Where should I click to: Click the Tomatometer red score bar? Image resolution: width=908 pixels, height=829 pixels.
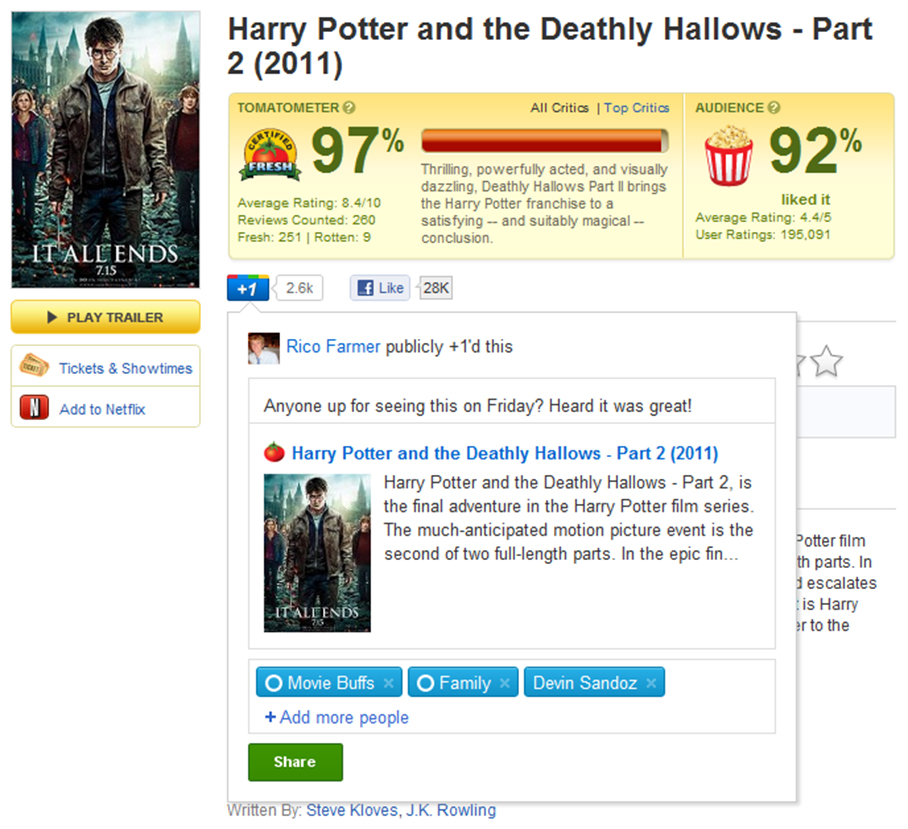pos(544,140)
